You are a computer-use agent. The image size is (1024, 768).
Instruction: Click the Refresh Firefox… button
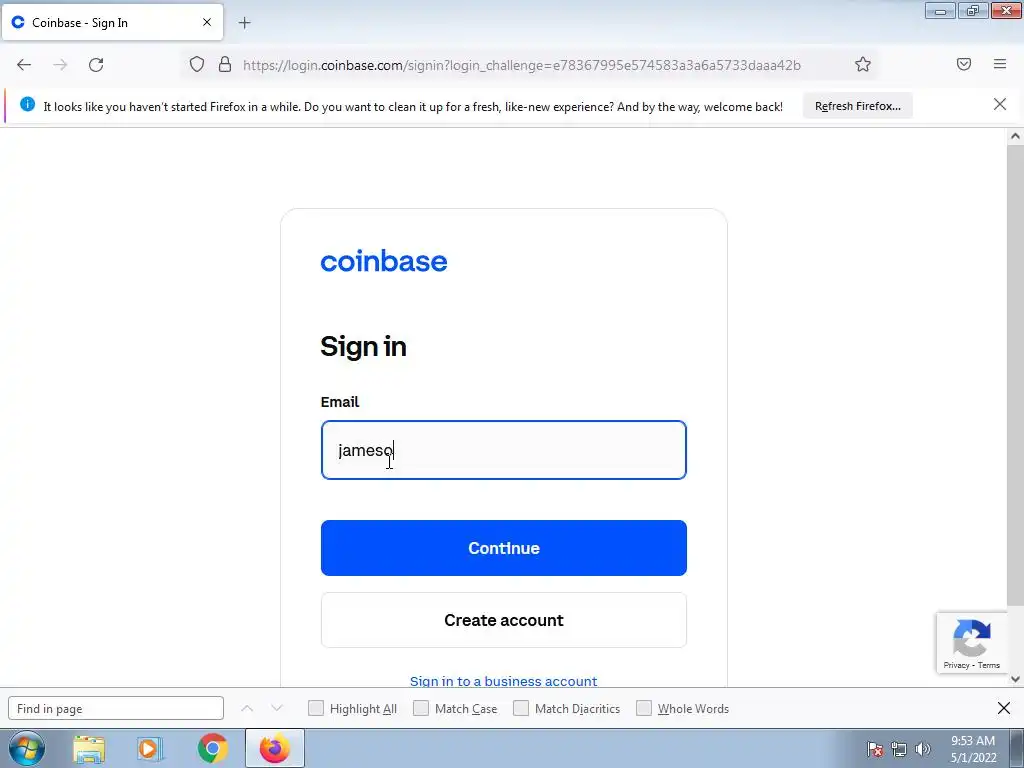(857, 106)
